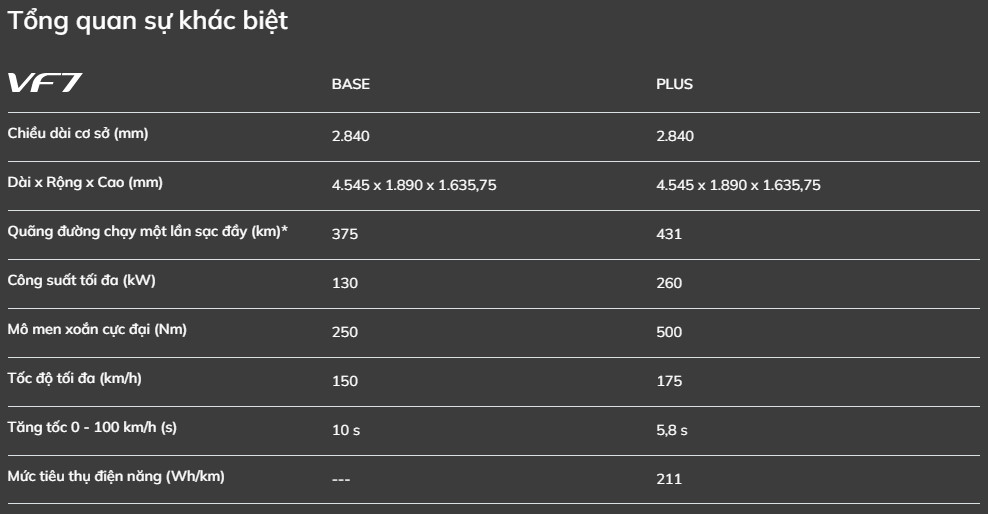The height and width of the screenshot is (514, 988).
Task: Click the 'Tổng quan sự khác biệt' heading
Action: click(147, 21)
